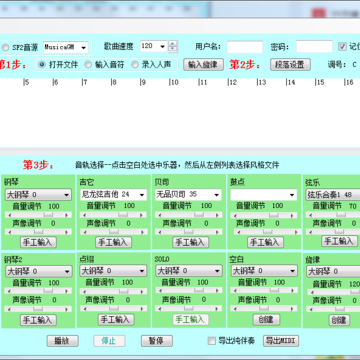Viewport: 360px width, 360px height.
Task: Open the 钢琴 track instrument dropdown
Action: 38,195
